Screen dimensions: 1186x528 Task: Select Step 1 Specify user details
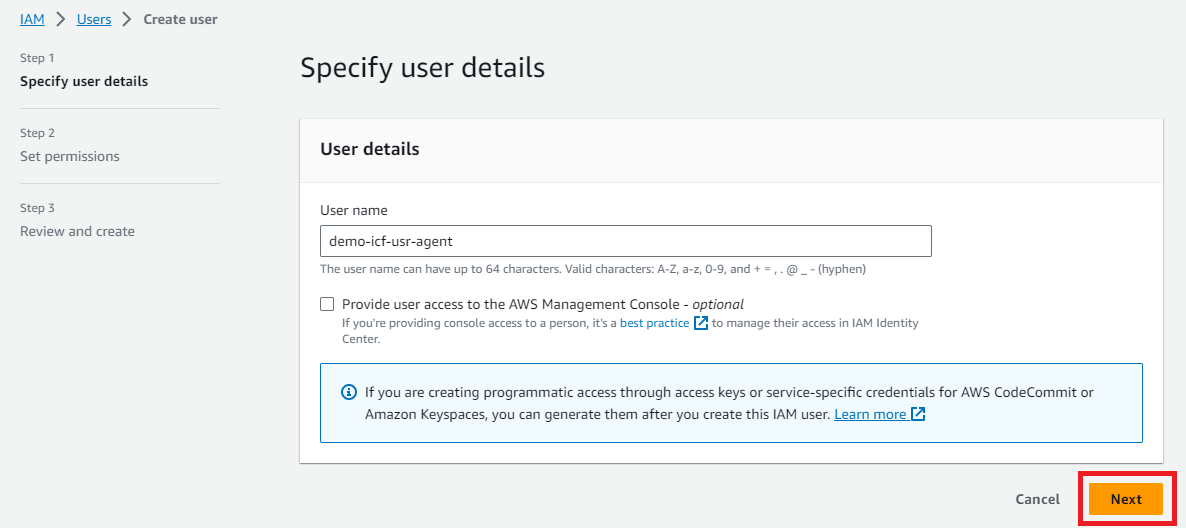pos(84,82)
